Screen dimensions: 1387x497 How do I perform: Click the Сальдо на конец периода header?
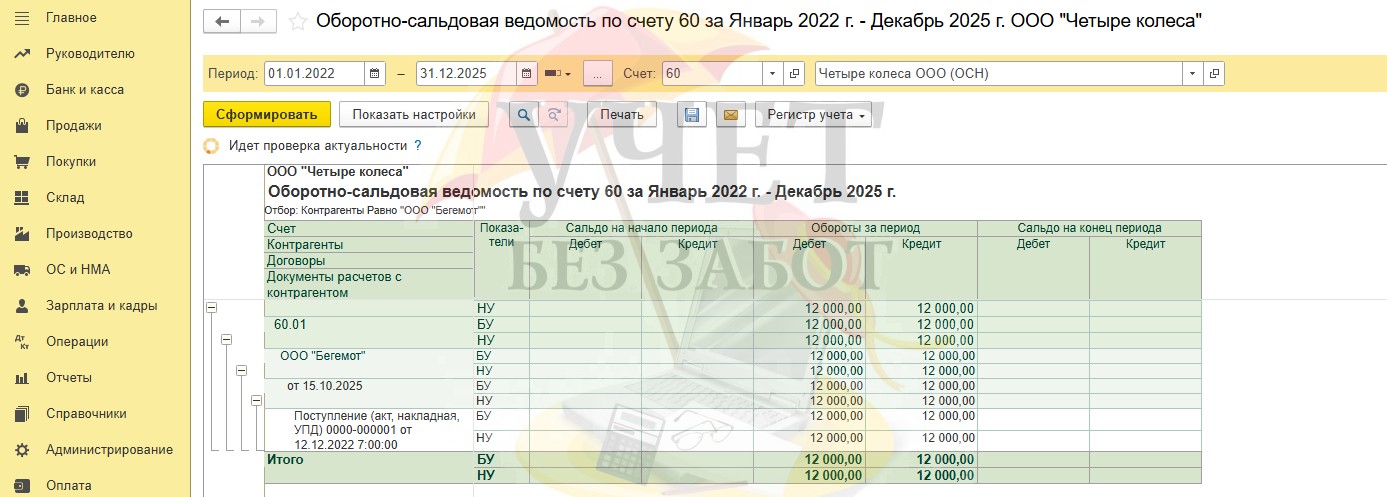[1089, 228]
